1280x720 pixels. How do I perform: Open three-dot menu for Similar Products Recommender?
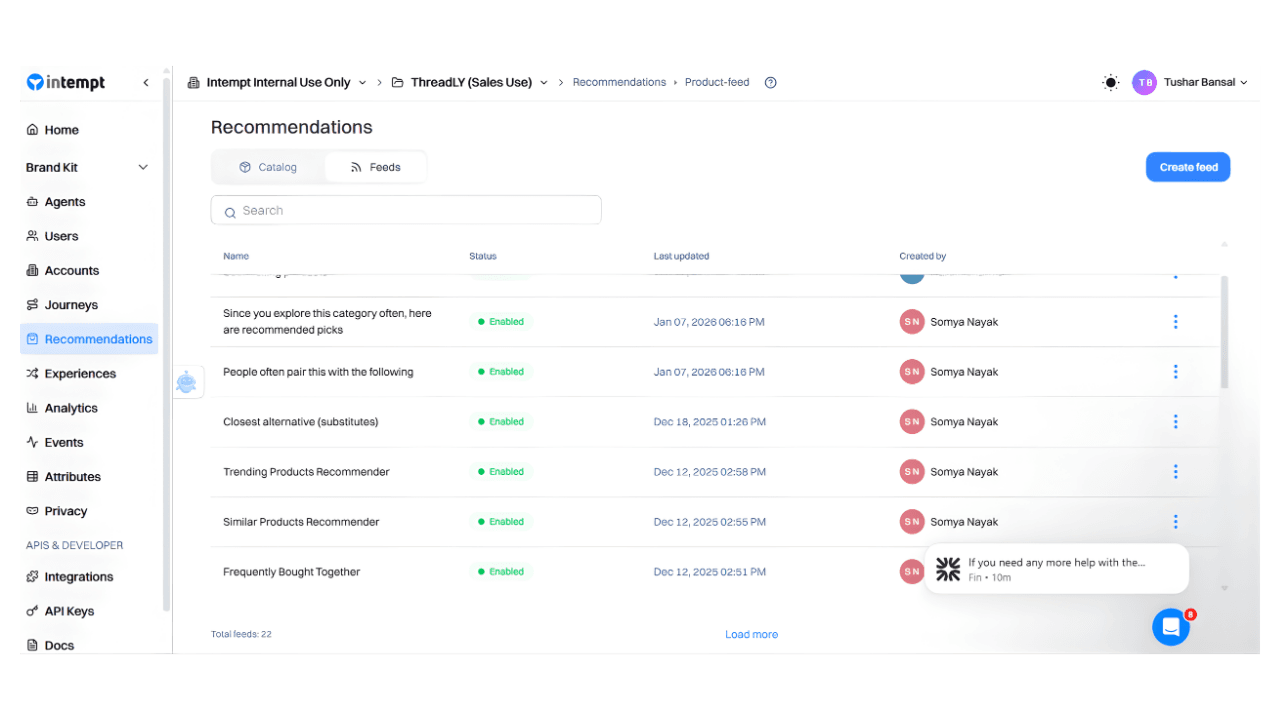point(1175,522)
